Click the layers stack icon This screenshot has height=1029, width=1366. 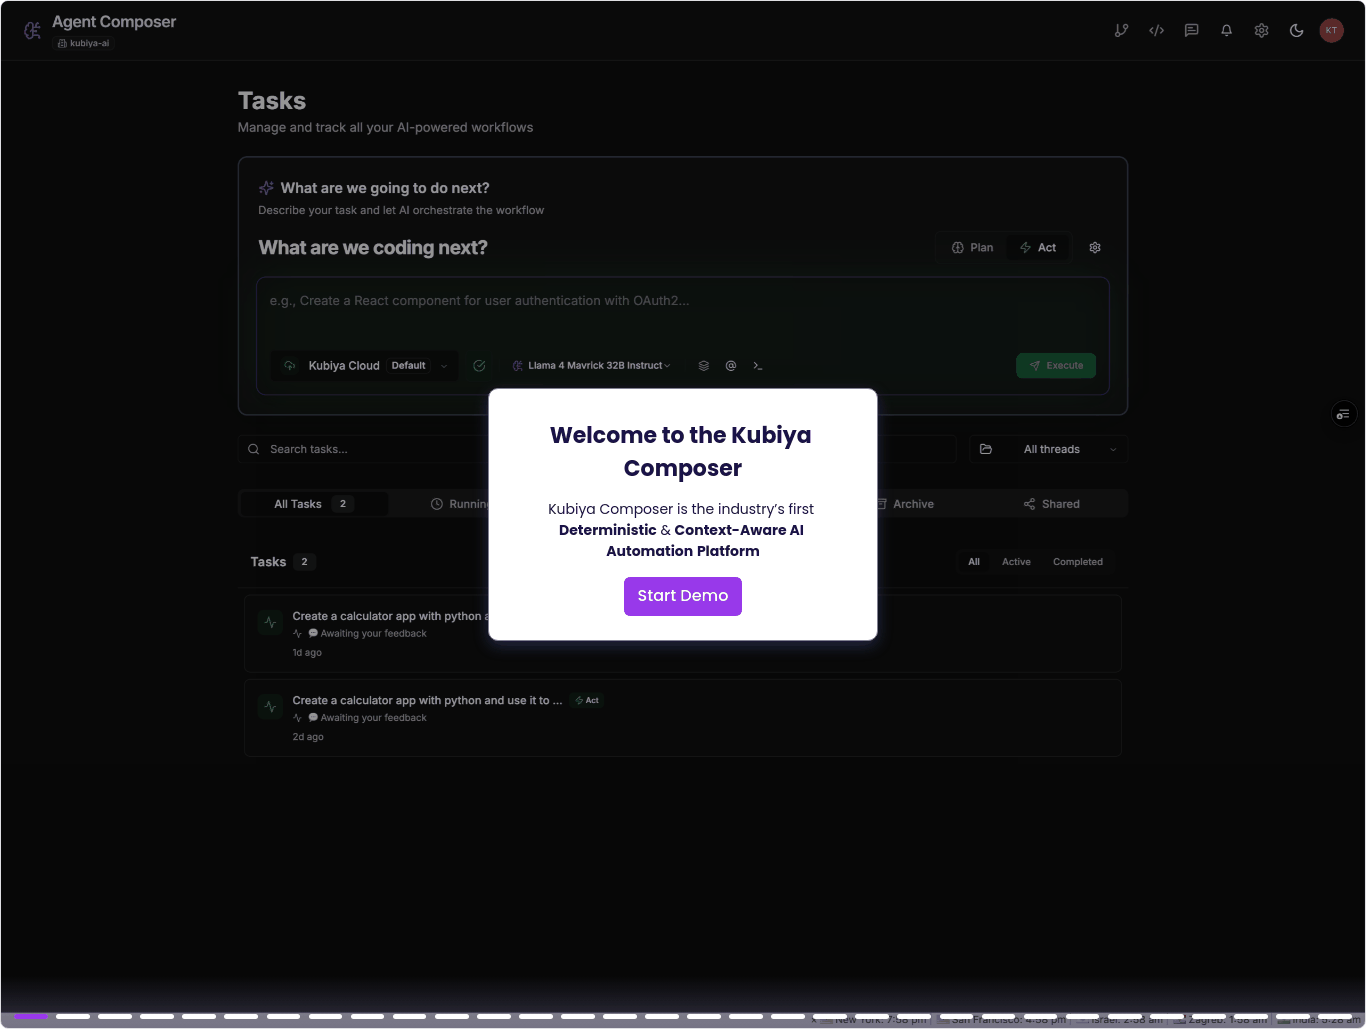point(704,366)
